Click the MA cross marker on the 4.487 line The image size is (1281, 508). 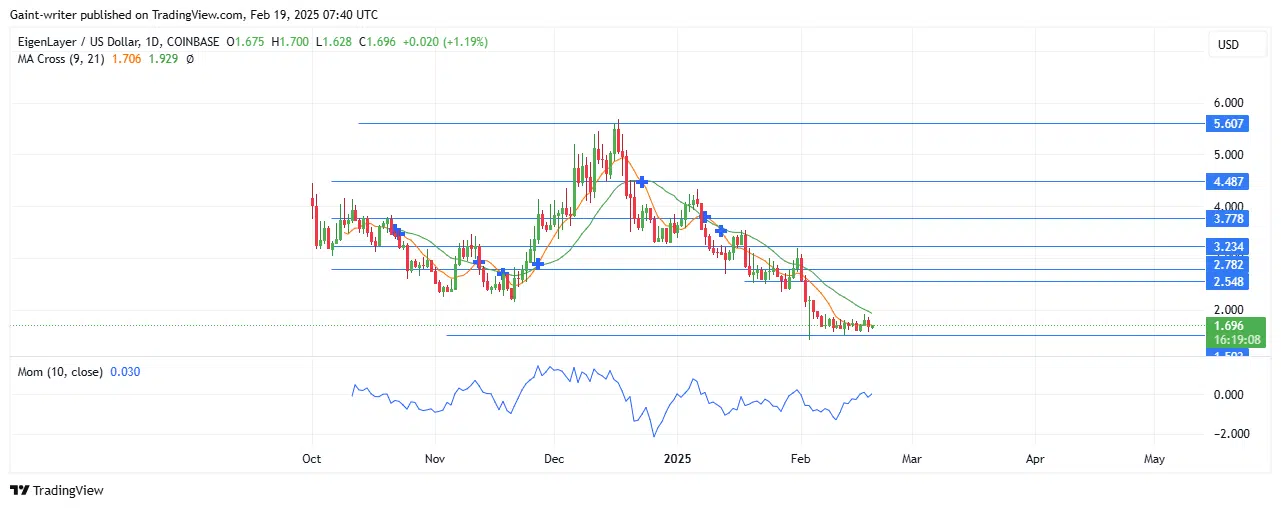(642, 182)
